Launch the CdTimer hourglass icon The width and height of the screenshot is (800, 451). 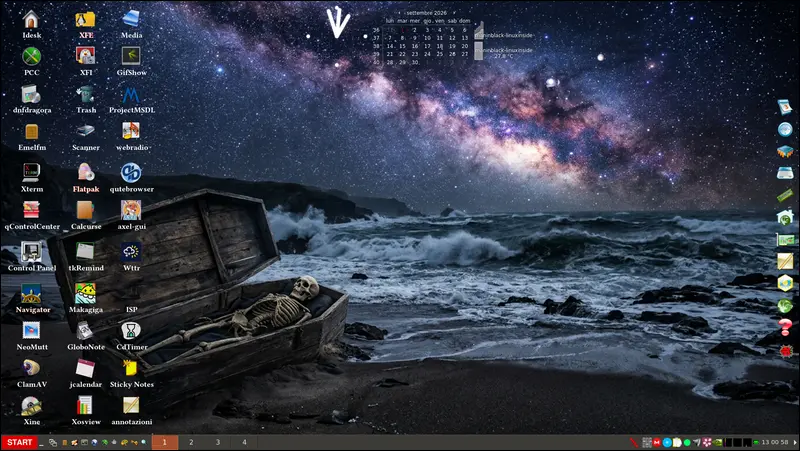pyautogui.click(x=131, y=331)
